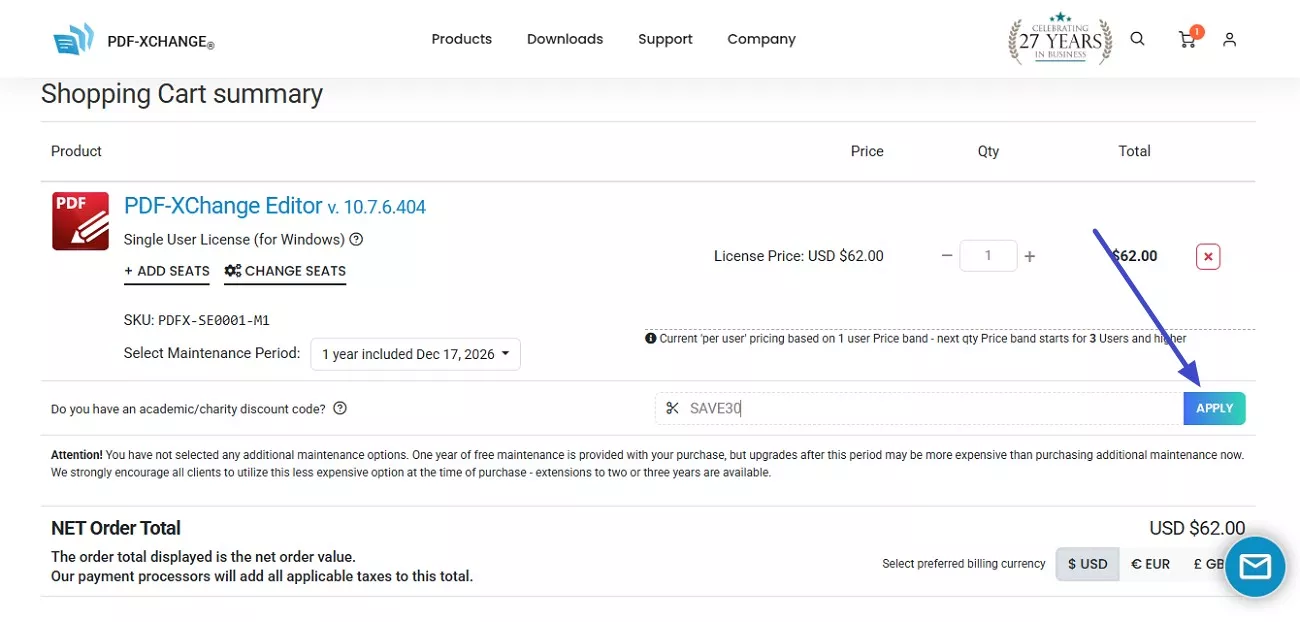Open the Products menu
This screenshot has height=622, width=1300.
[x=461, y=39]
